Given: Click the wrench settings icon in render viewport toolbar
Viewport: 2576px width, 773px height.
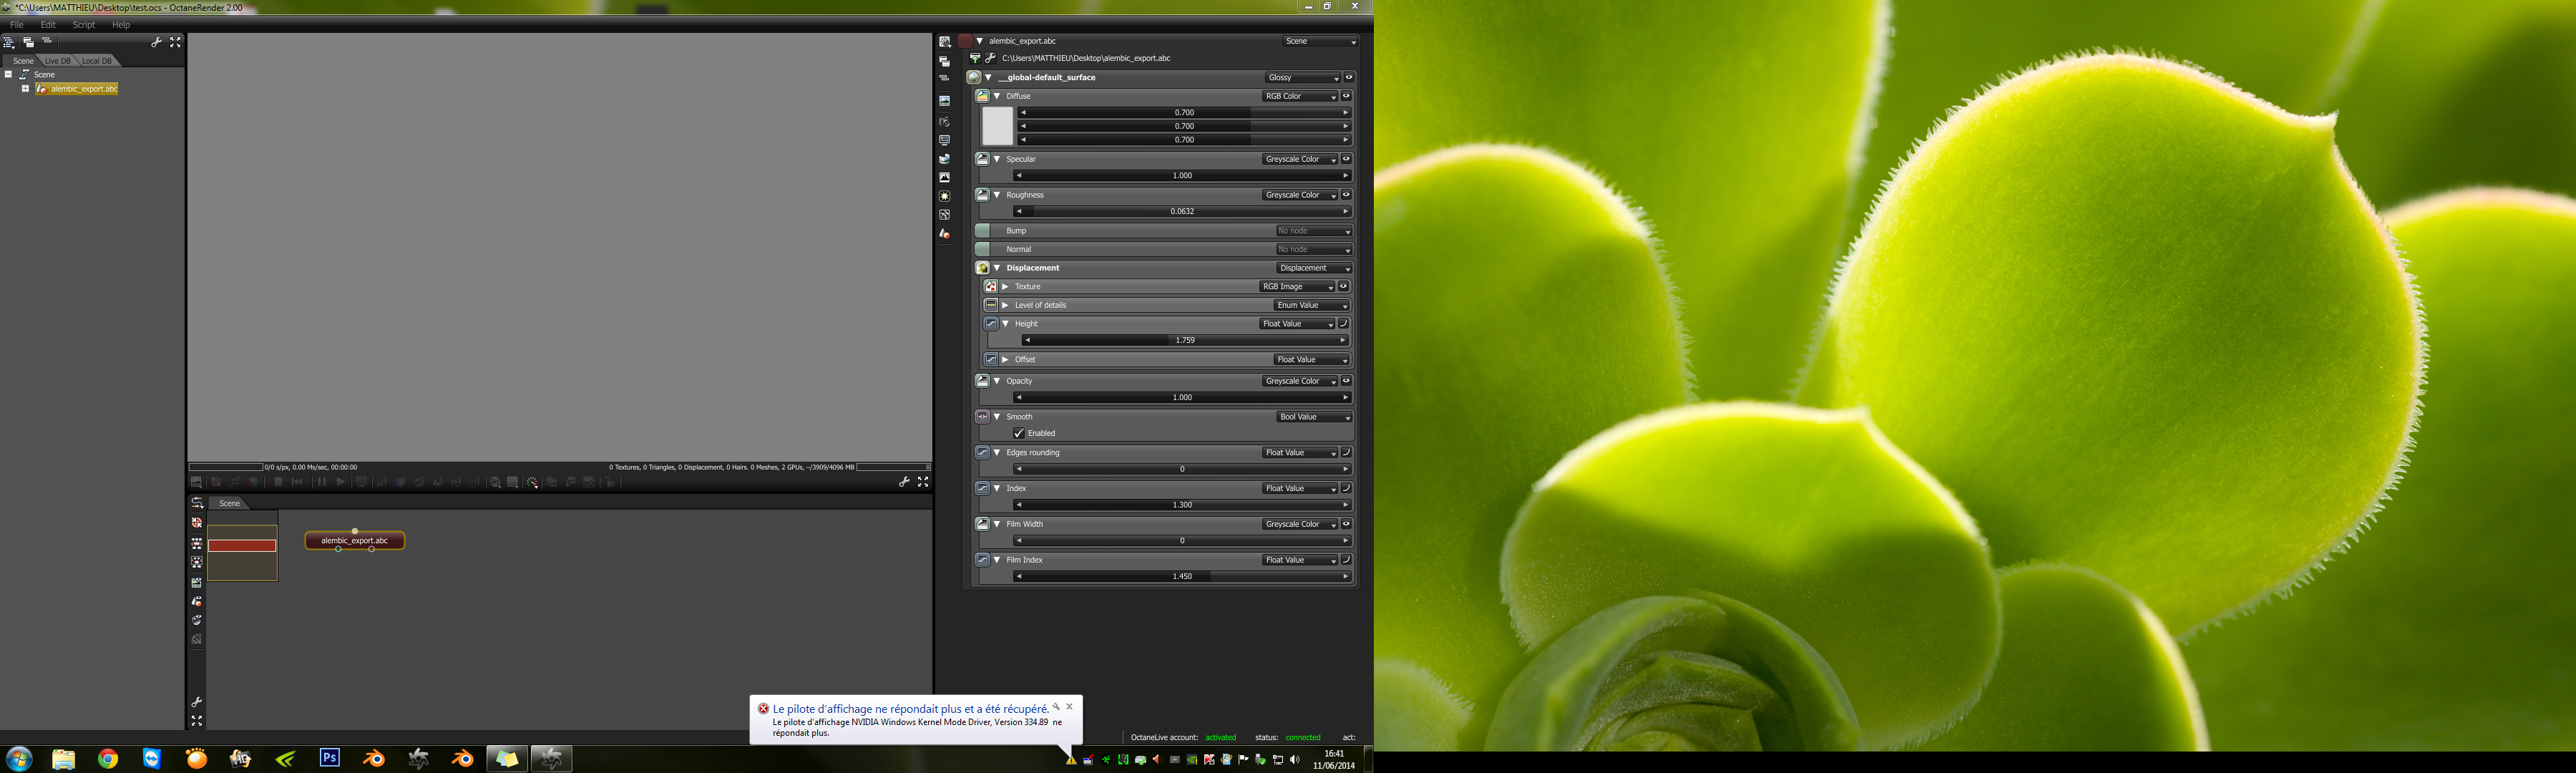Looking at the screenshot, I should point(904,482).
